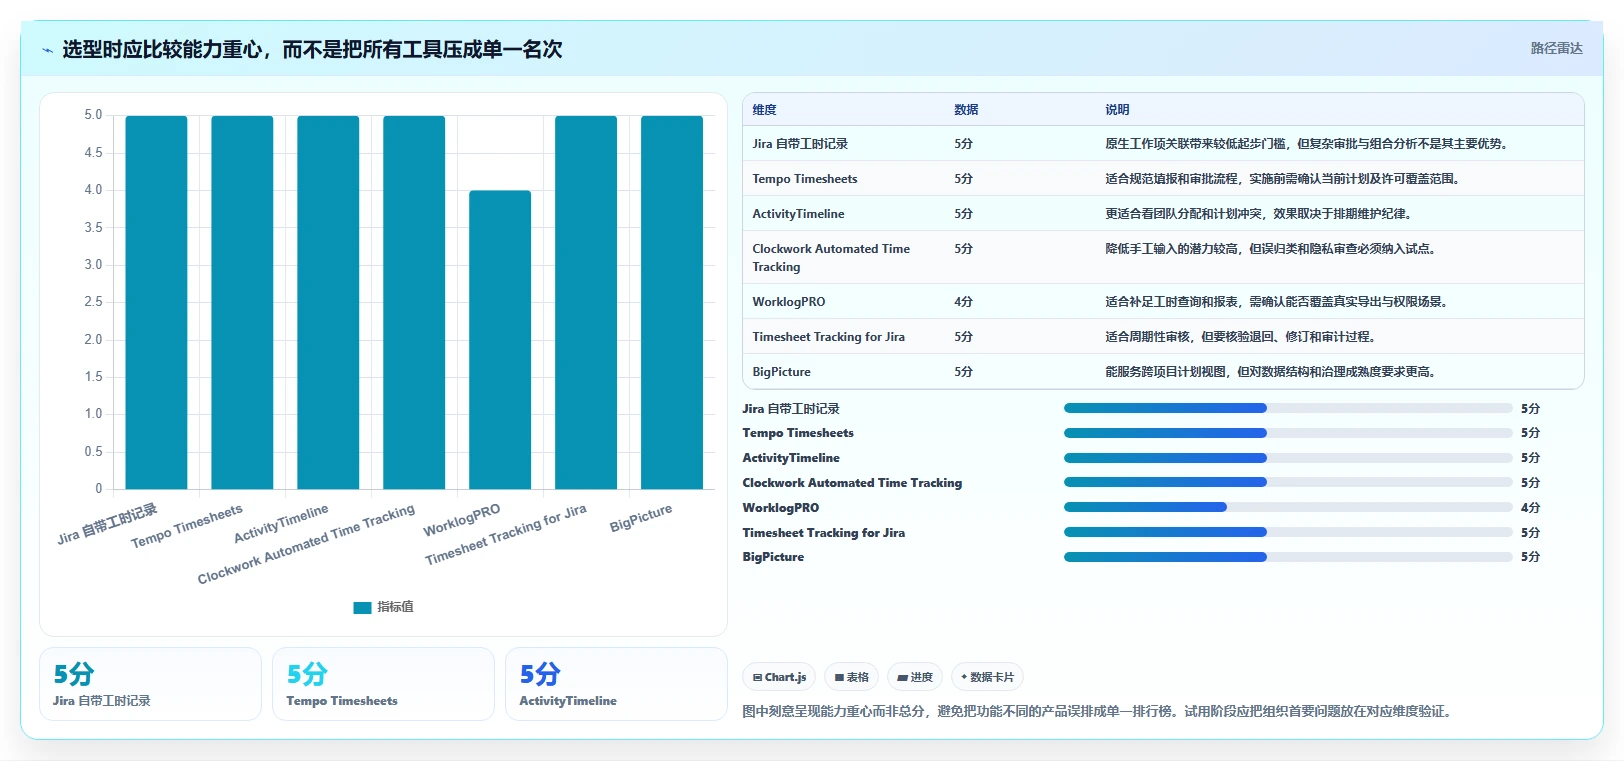1624x761 pixels.
Task: Toggle the 指标值 legend swatch
Action: (362, 607)
